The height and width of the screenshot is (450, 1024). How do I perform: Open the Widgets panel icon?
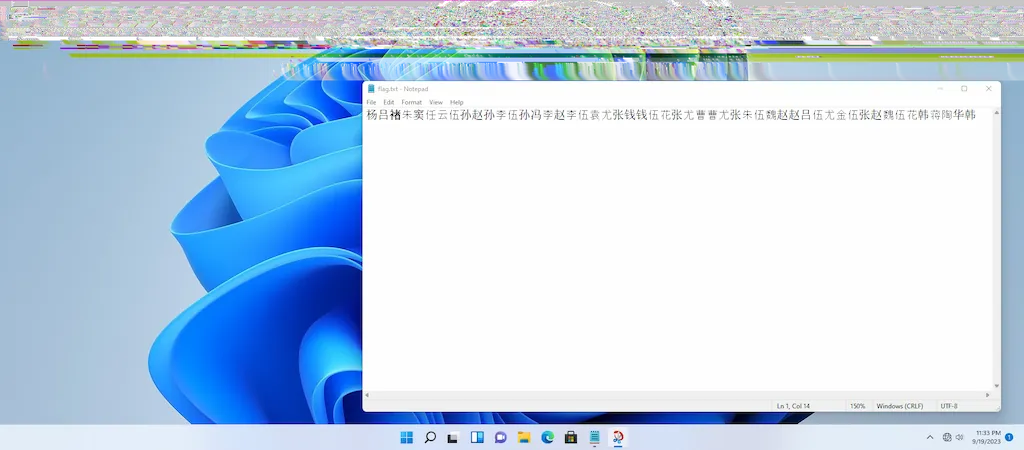pos(477,437)
